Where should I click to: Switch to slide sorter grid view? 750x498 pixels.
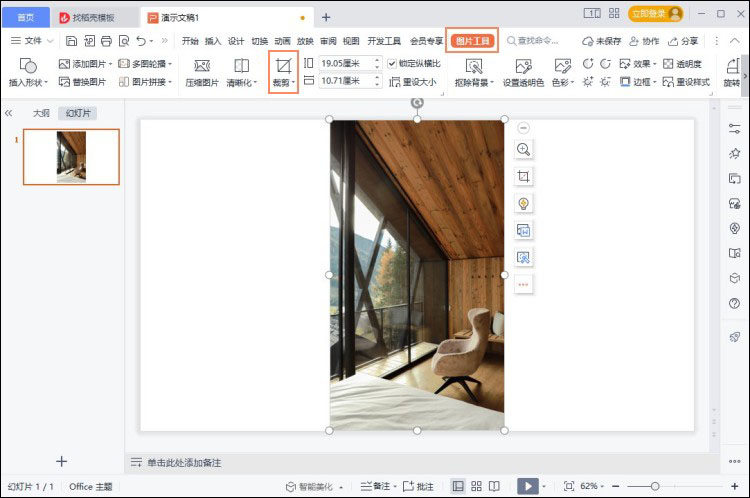(x=476, y=486)
